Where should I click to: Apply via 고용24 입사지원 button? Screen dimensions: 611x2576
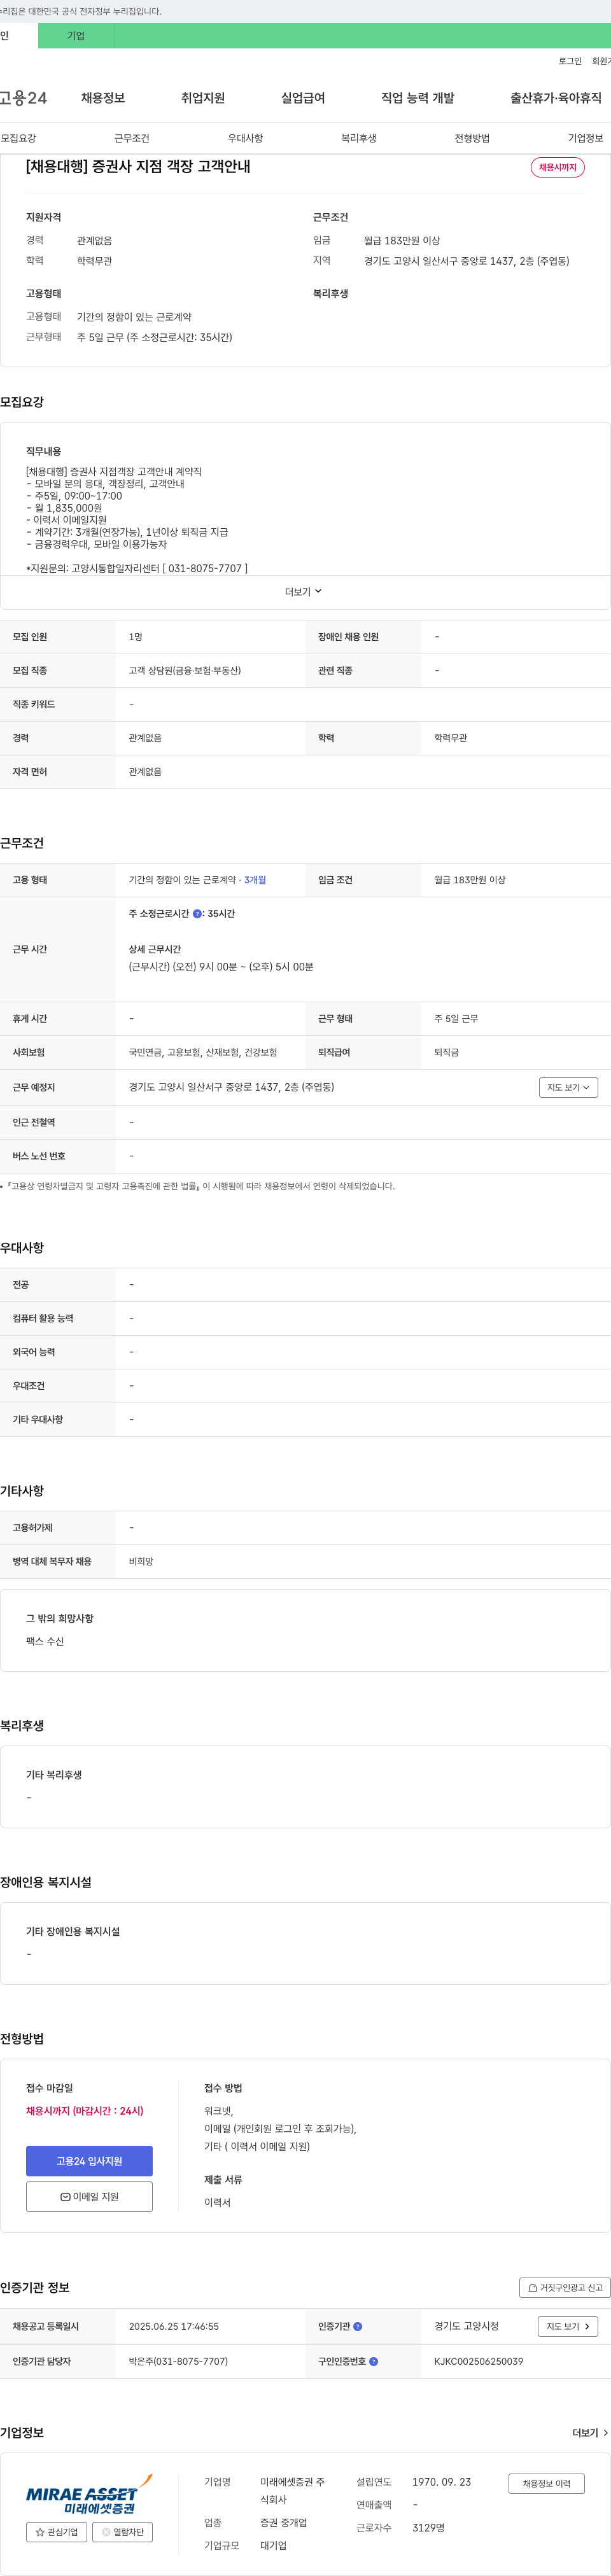(89, 2161)
